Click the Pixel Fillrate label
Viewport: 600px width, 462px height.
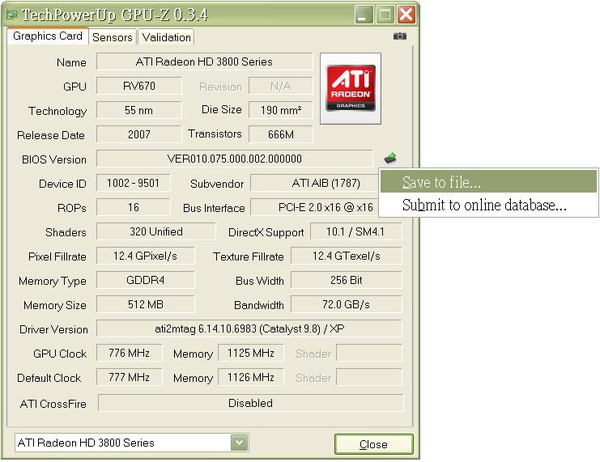pos(57,257)
